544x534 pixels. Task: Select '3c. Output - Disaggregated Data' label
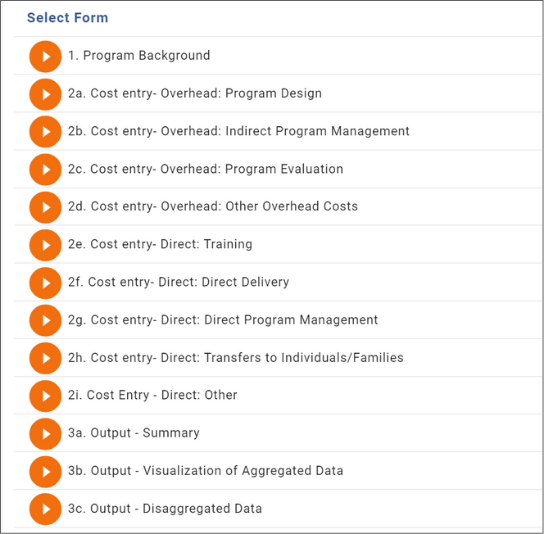(165, 509)
